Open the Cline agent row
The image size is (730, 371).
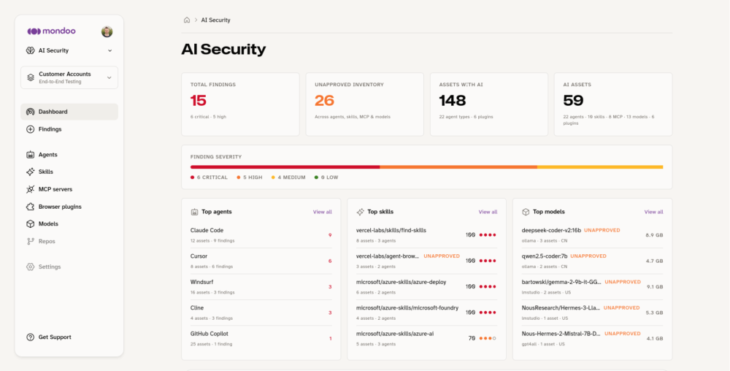[x=261, y=312]
